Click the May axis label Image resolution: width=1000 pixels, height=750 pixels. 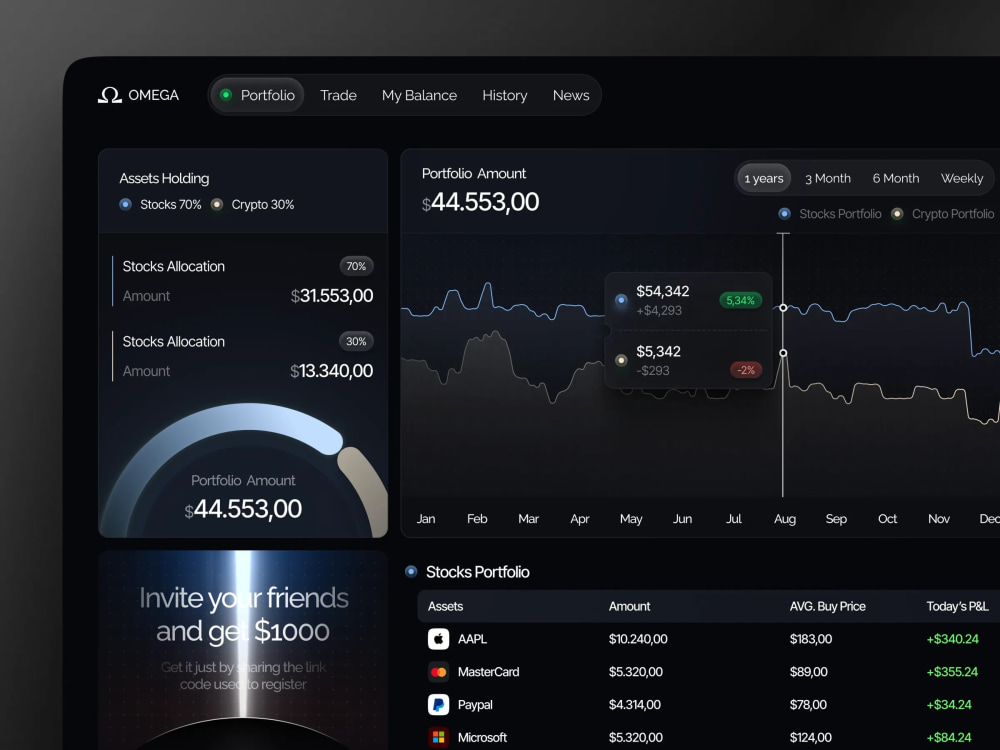(631, 518)
